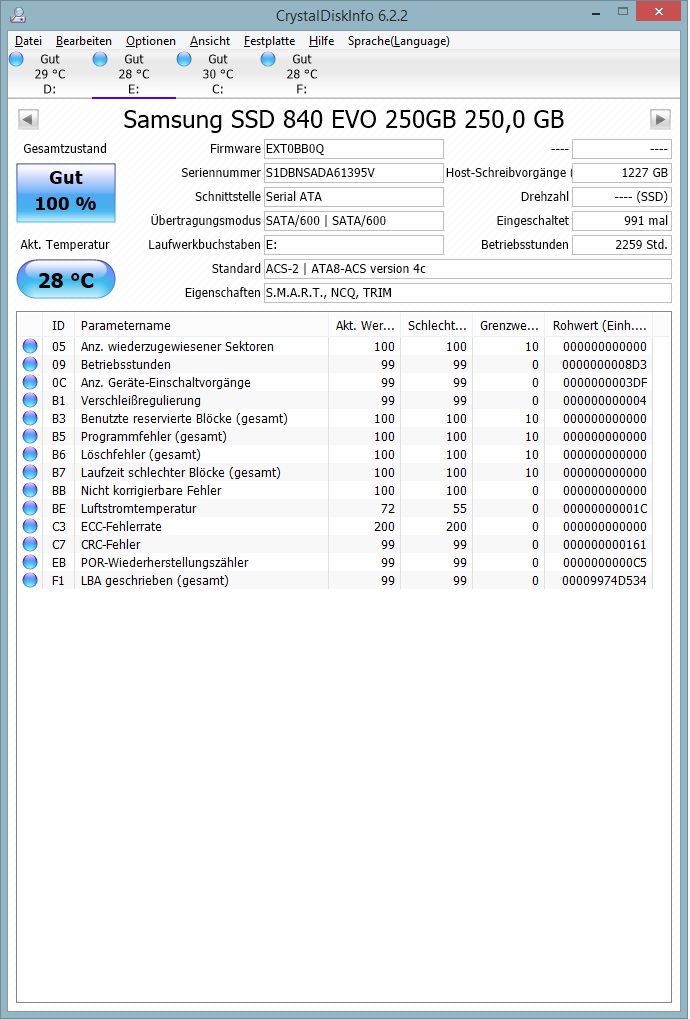Click status orb of attribute 05 row

coord(30,346)
